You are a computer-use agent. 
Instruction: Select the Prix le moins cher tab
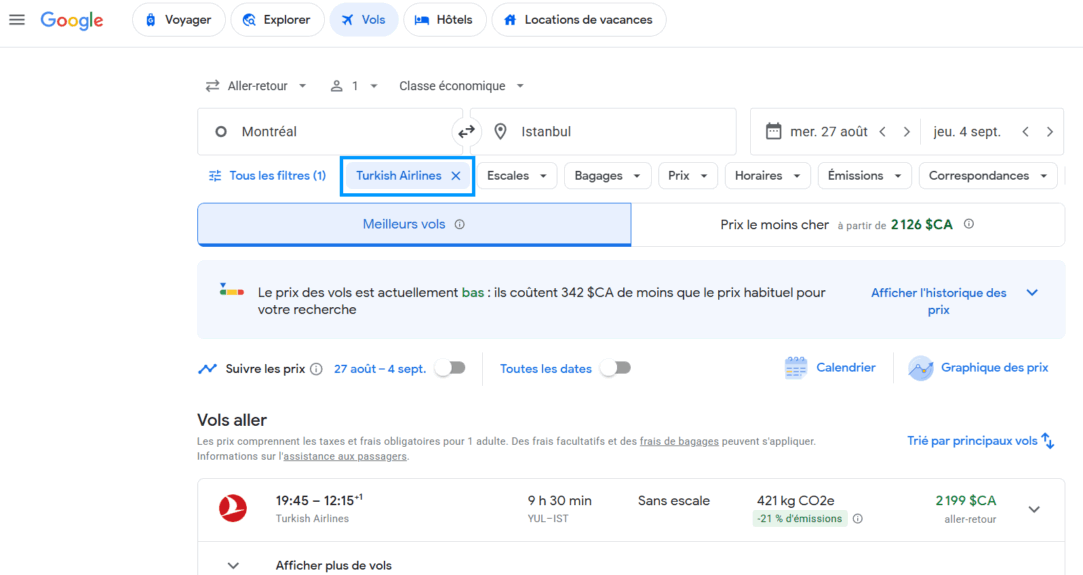point(847,224)
